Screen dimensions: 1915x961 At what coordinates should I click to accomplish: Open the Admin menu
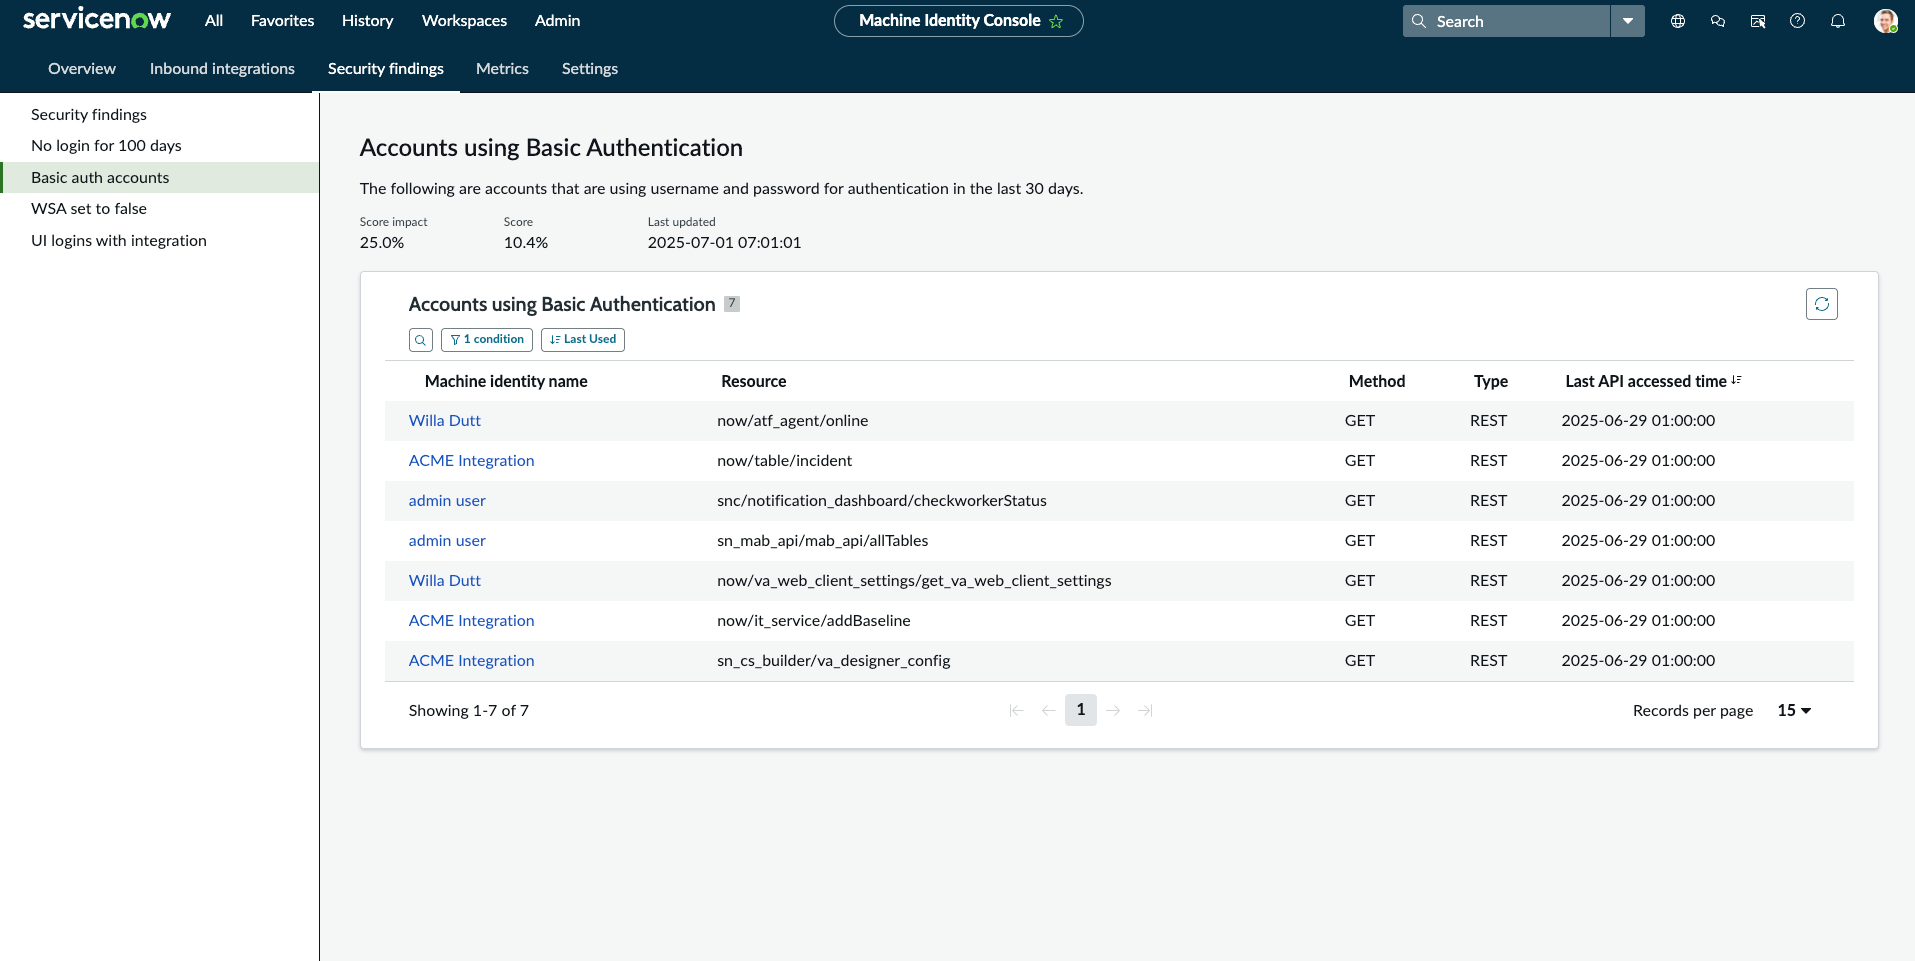[557, 20]
